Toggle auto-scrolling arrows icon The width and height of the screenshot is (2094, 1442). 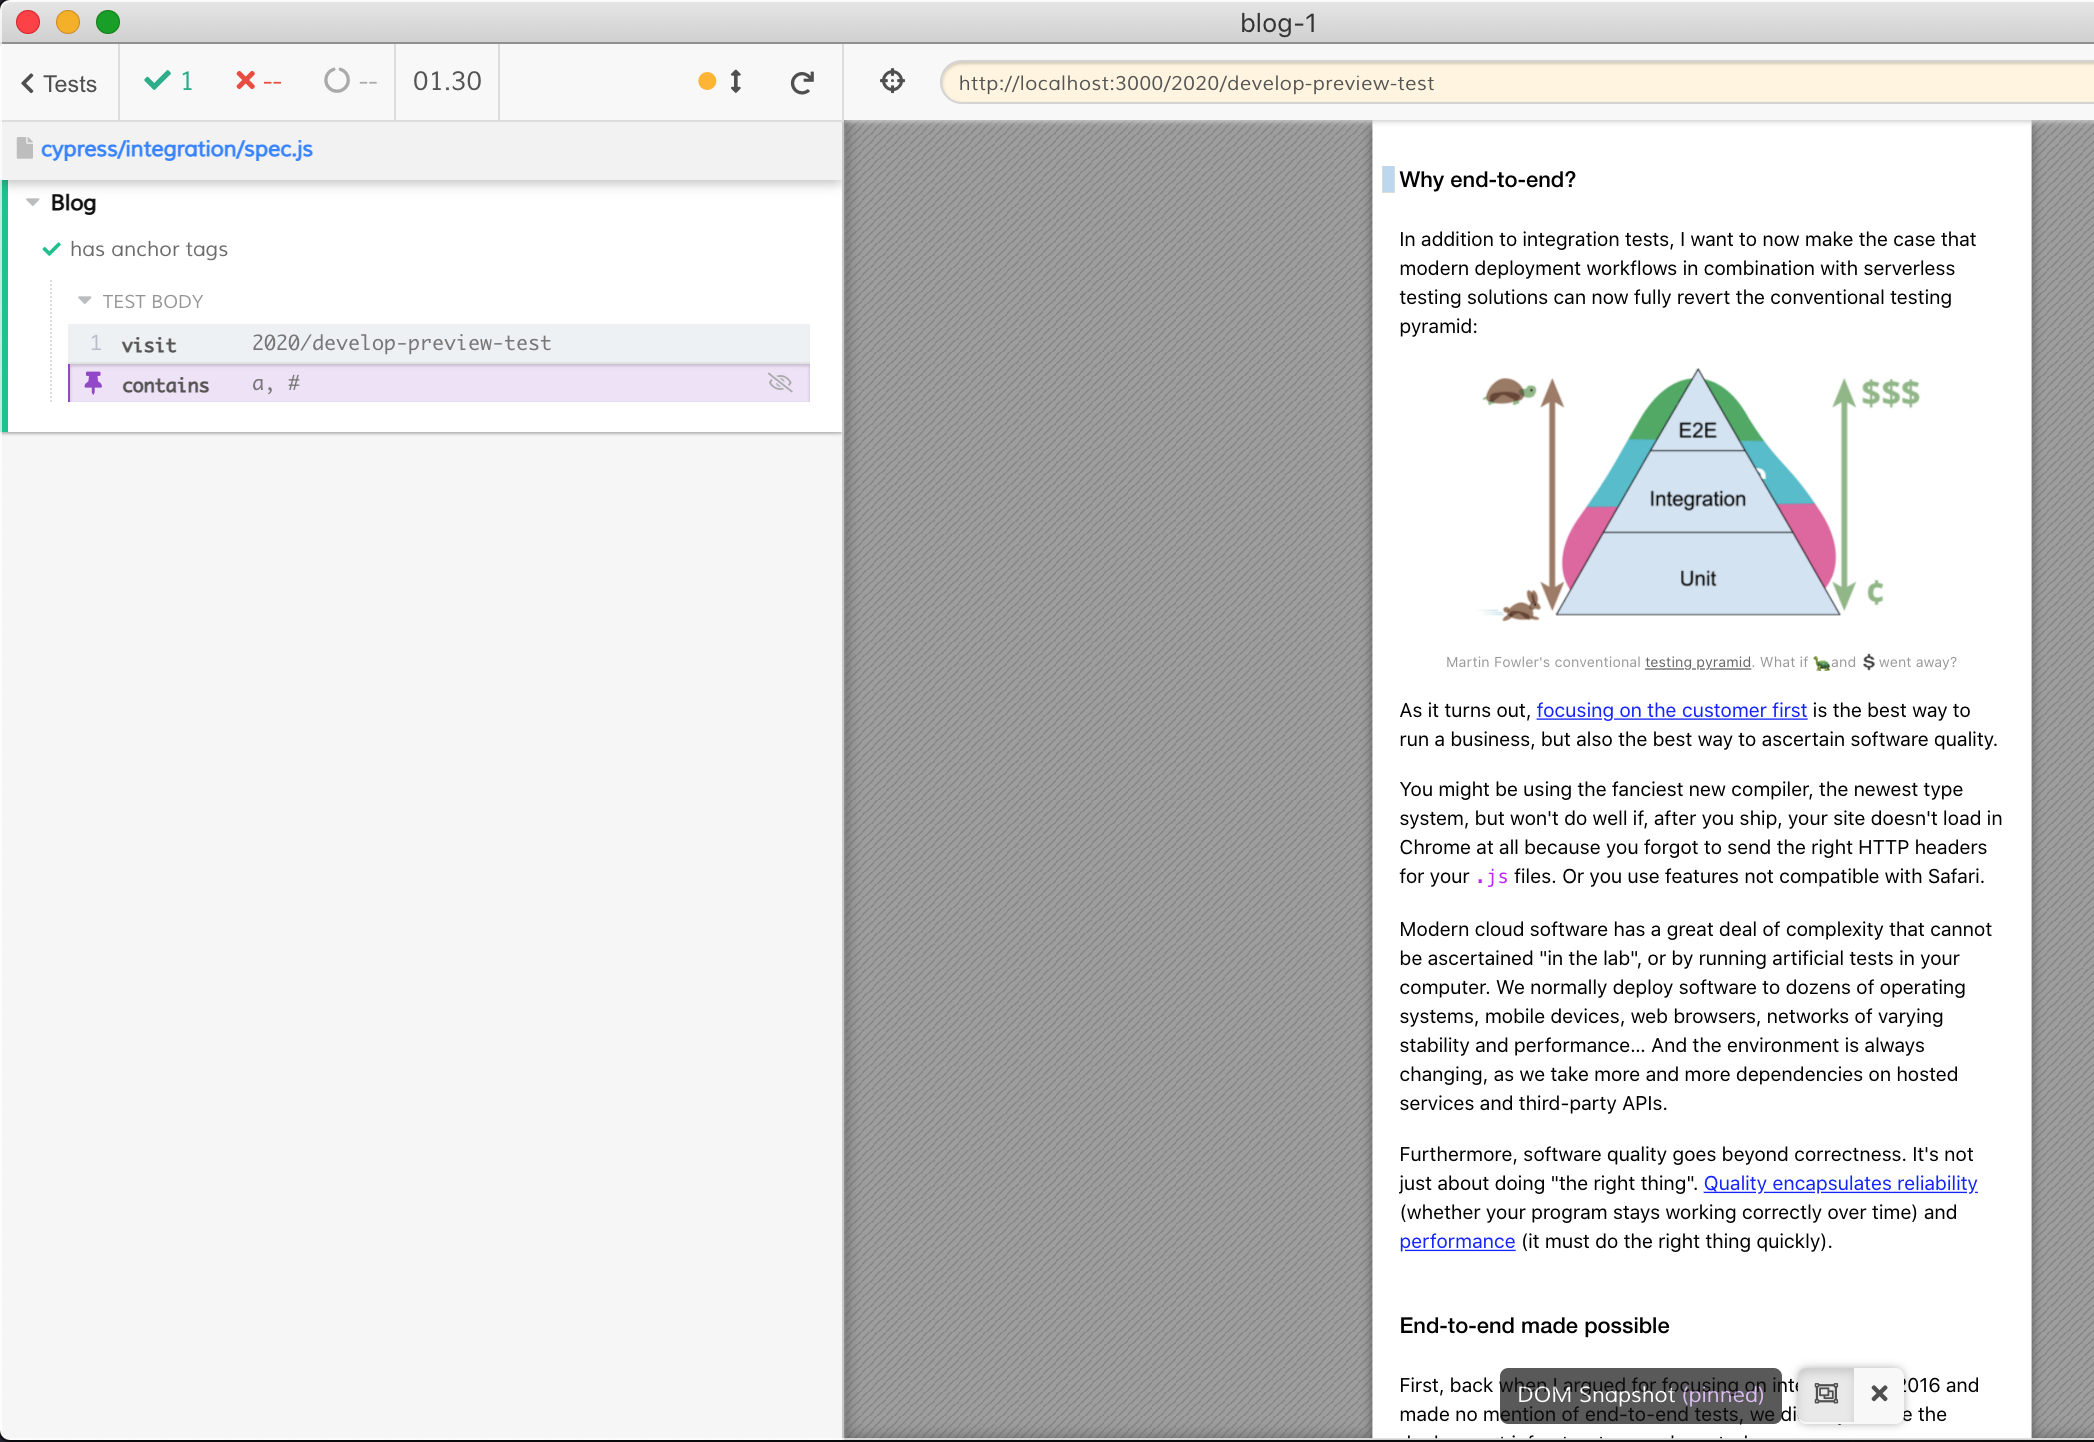coord(736,82)
